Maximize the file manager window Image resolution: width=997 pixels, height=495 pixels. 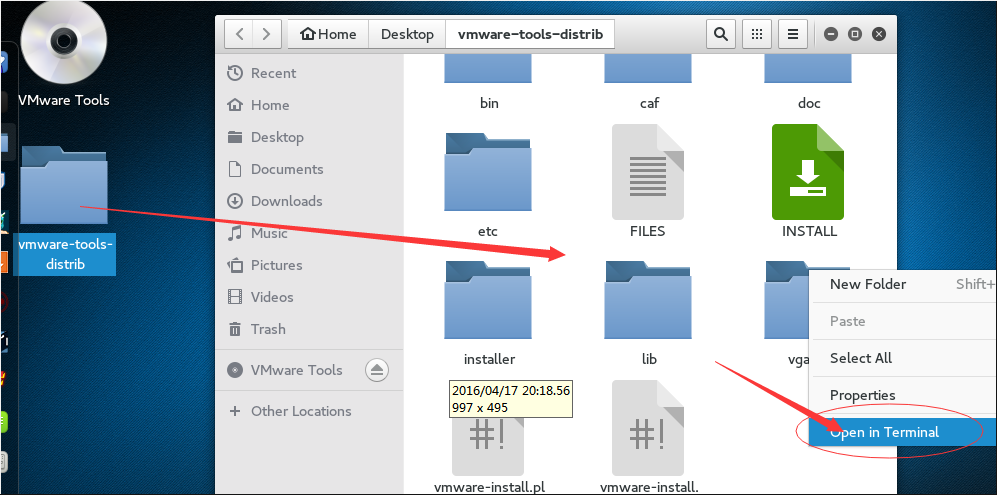point(855,34)
